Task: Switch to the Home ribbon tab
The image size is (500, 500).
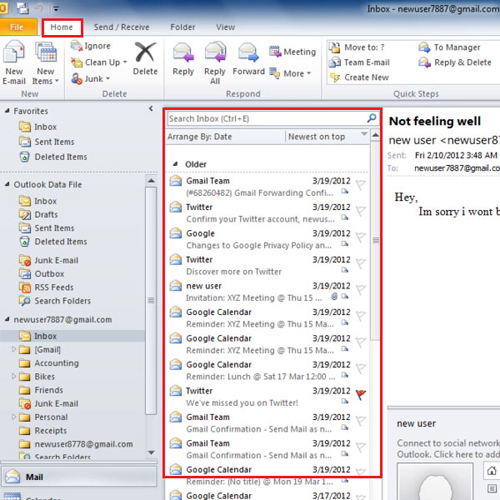Action: click(62, 27)
